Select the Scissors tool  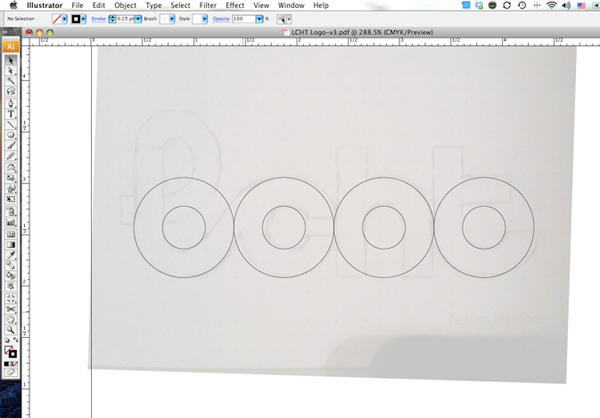(11, 309)
